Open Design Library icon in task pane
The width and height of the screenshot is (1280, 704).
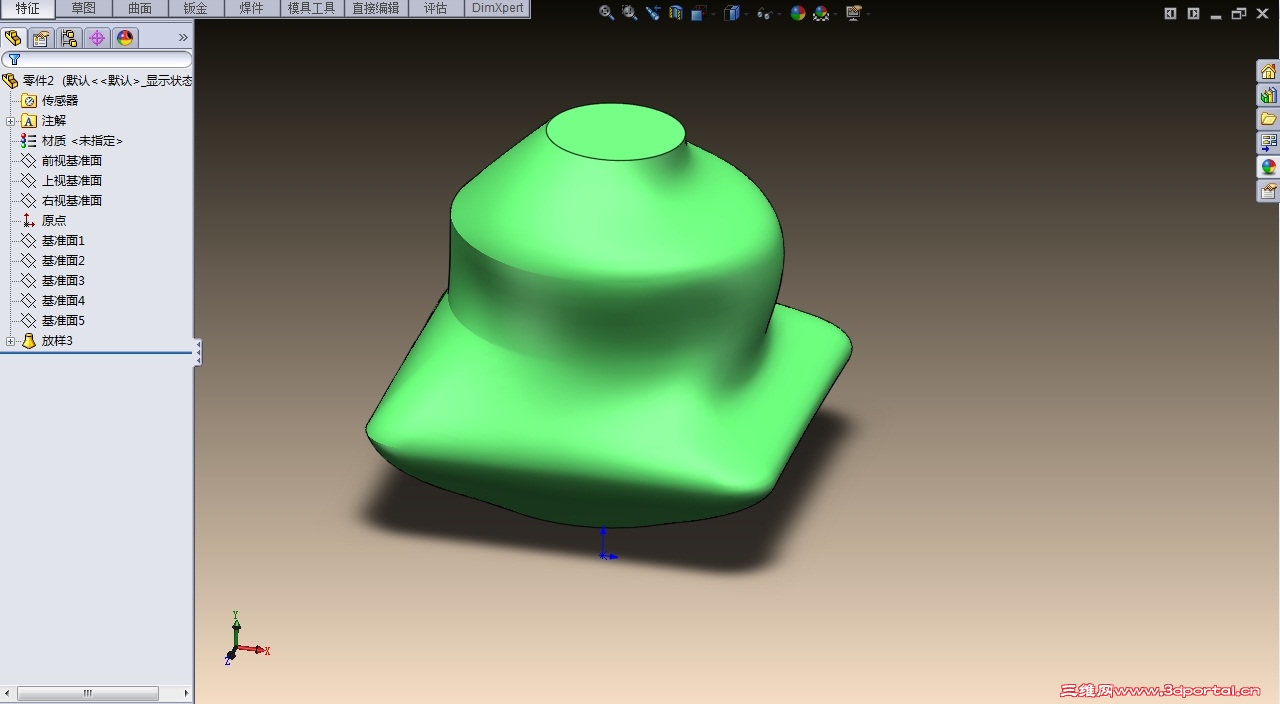coord(1268,95)
